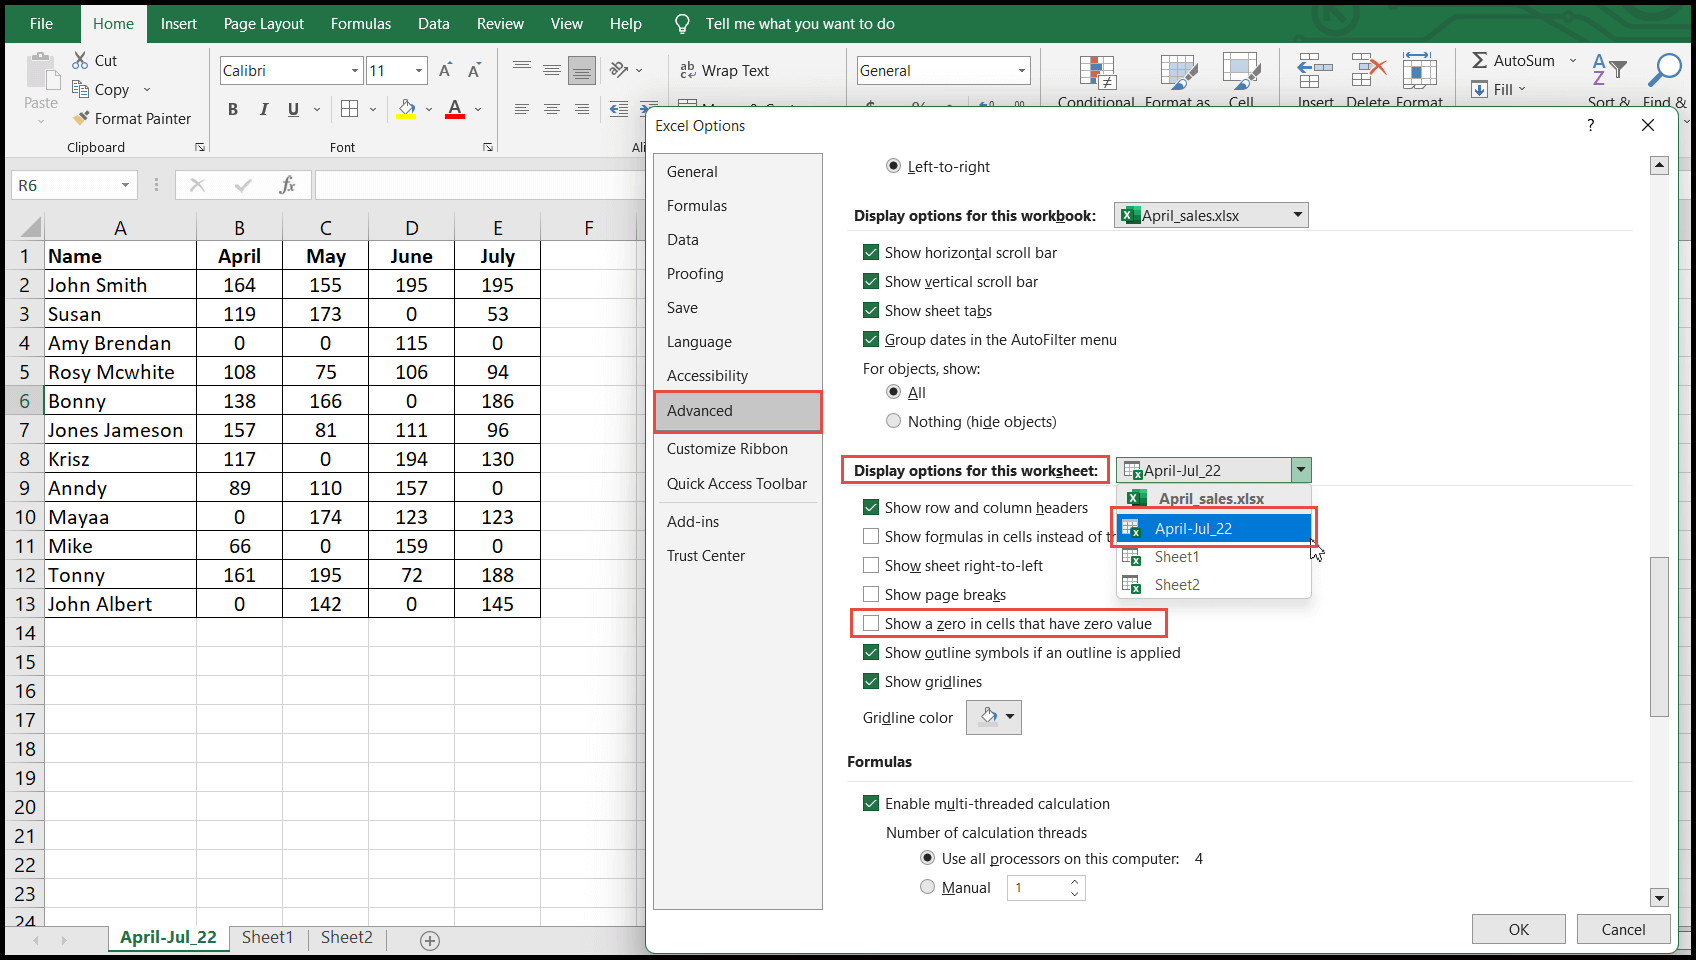The height and width of the screenshot is (960, 1696).
Task: Collapse the worksheet dropdown arrow
Action: point(1301,470)
